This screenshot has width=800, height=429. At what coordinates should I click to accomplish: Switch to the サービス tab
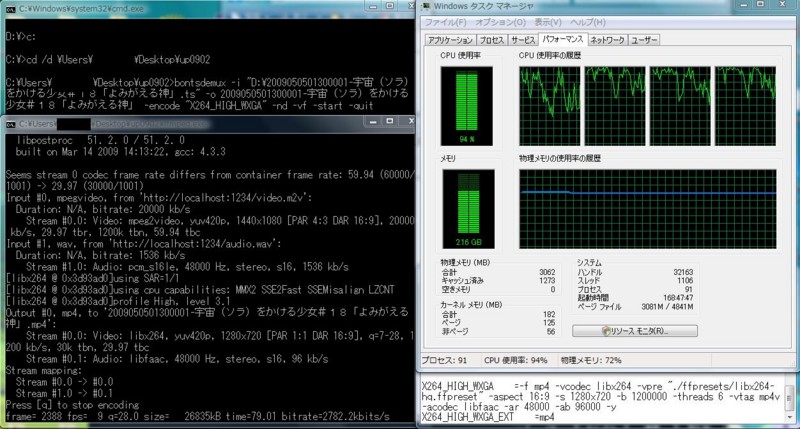pyautogui.click(x=523, y=40)
